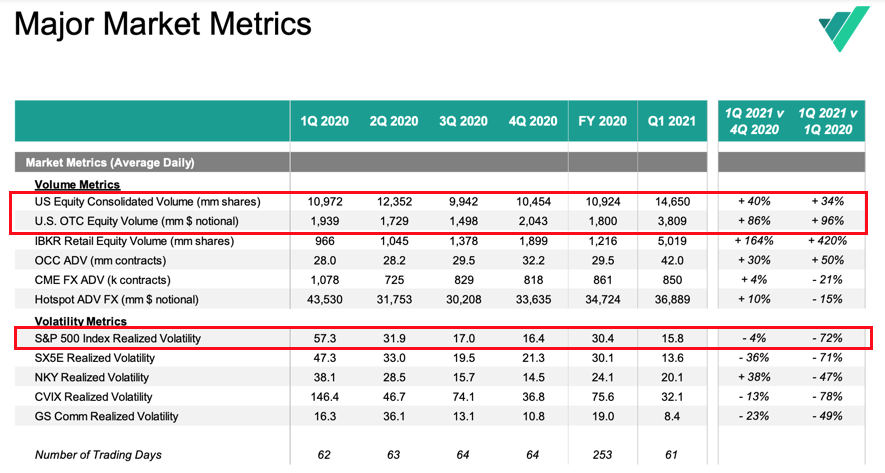Select the FY 2020 column header
The width and height of the screenshot is (885, 473).
602,121
